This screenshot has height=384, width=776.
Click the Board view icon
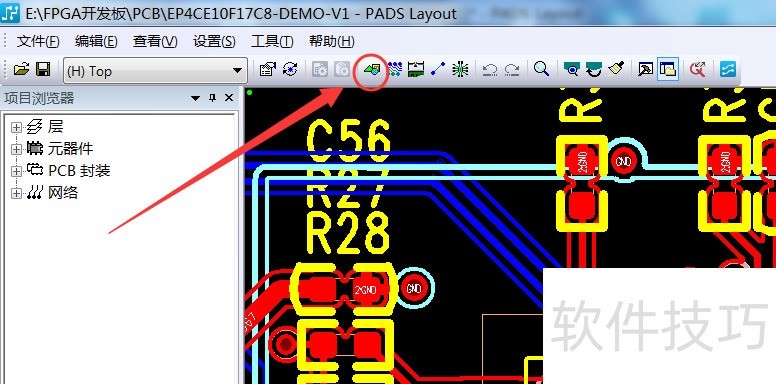tap(572, 69)
